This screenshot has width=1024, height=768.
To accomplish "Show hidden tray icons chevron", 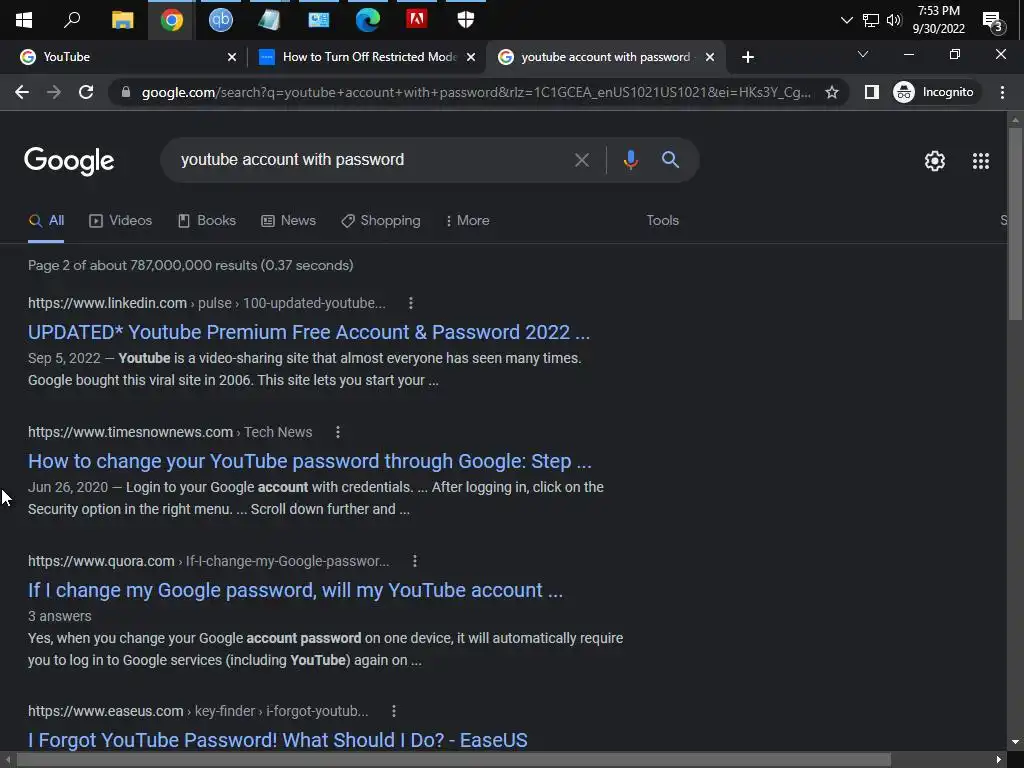I will point(846,20).
